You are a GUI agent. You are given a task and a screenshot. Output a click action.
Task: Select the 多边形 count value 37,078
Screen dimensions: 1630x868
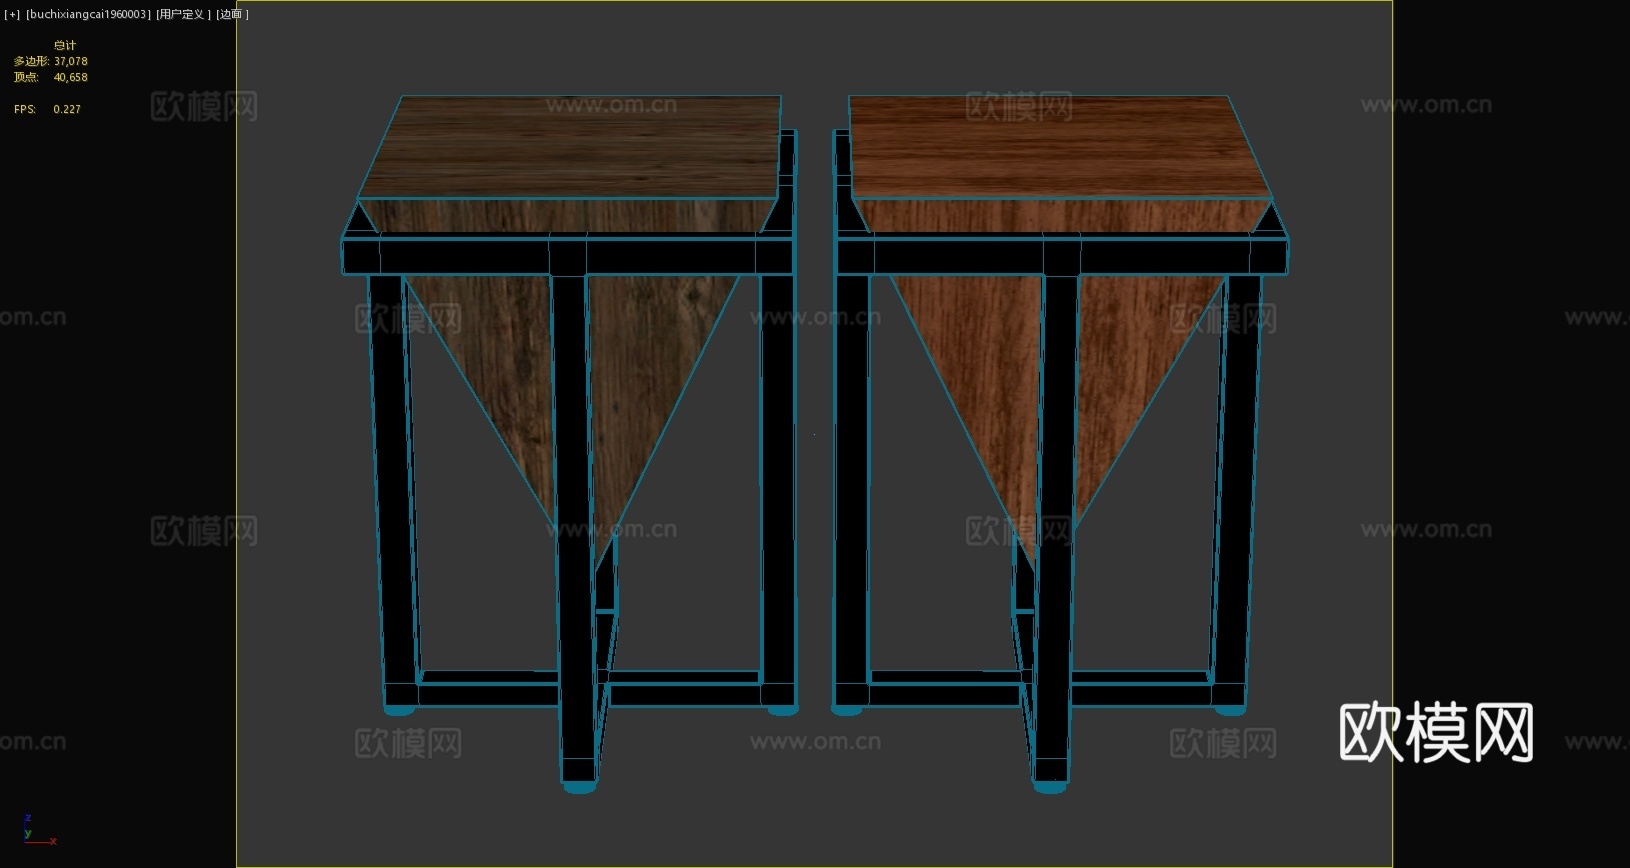pos(71,61)
